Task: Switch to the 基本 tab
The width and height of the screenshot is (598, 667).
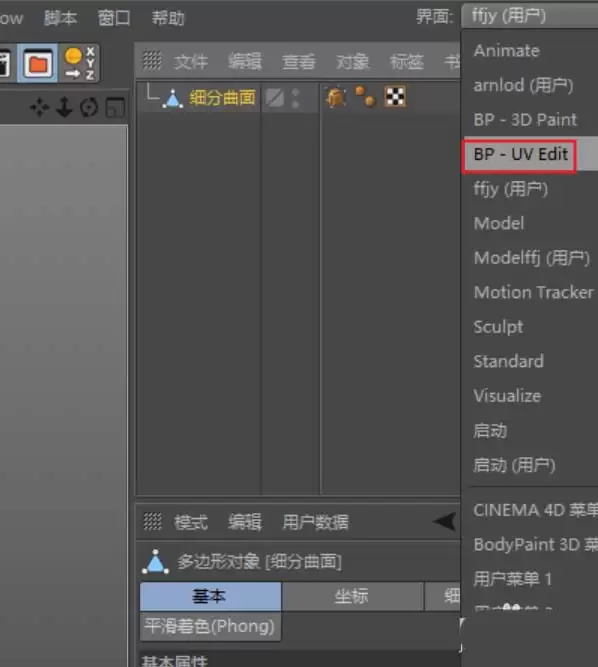Action: (211, 596)
